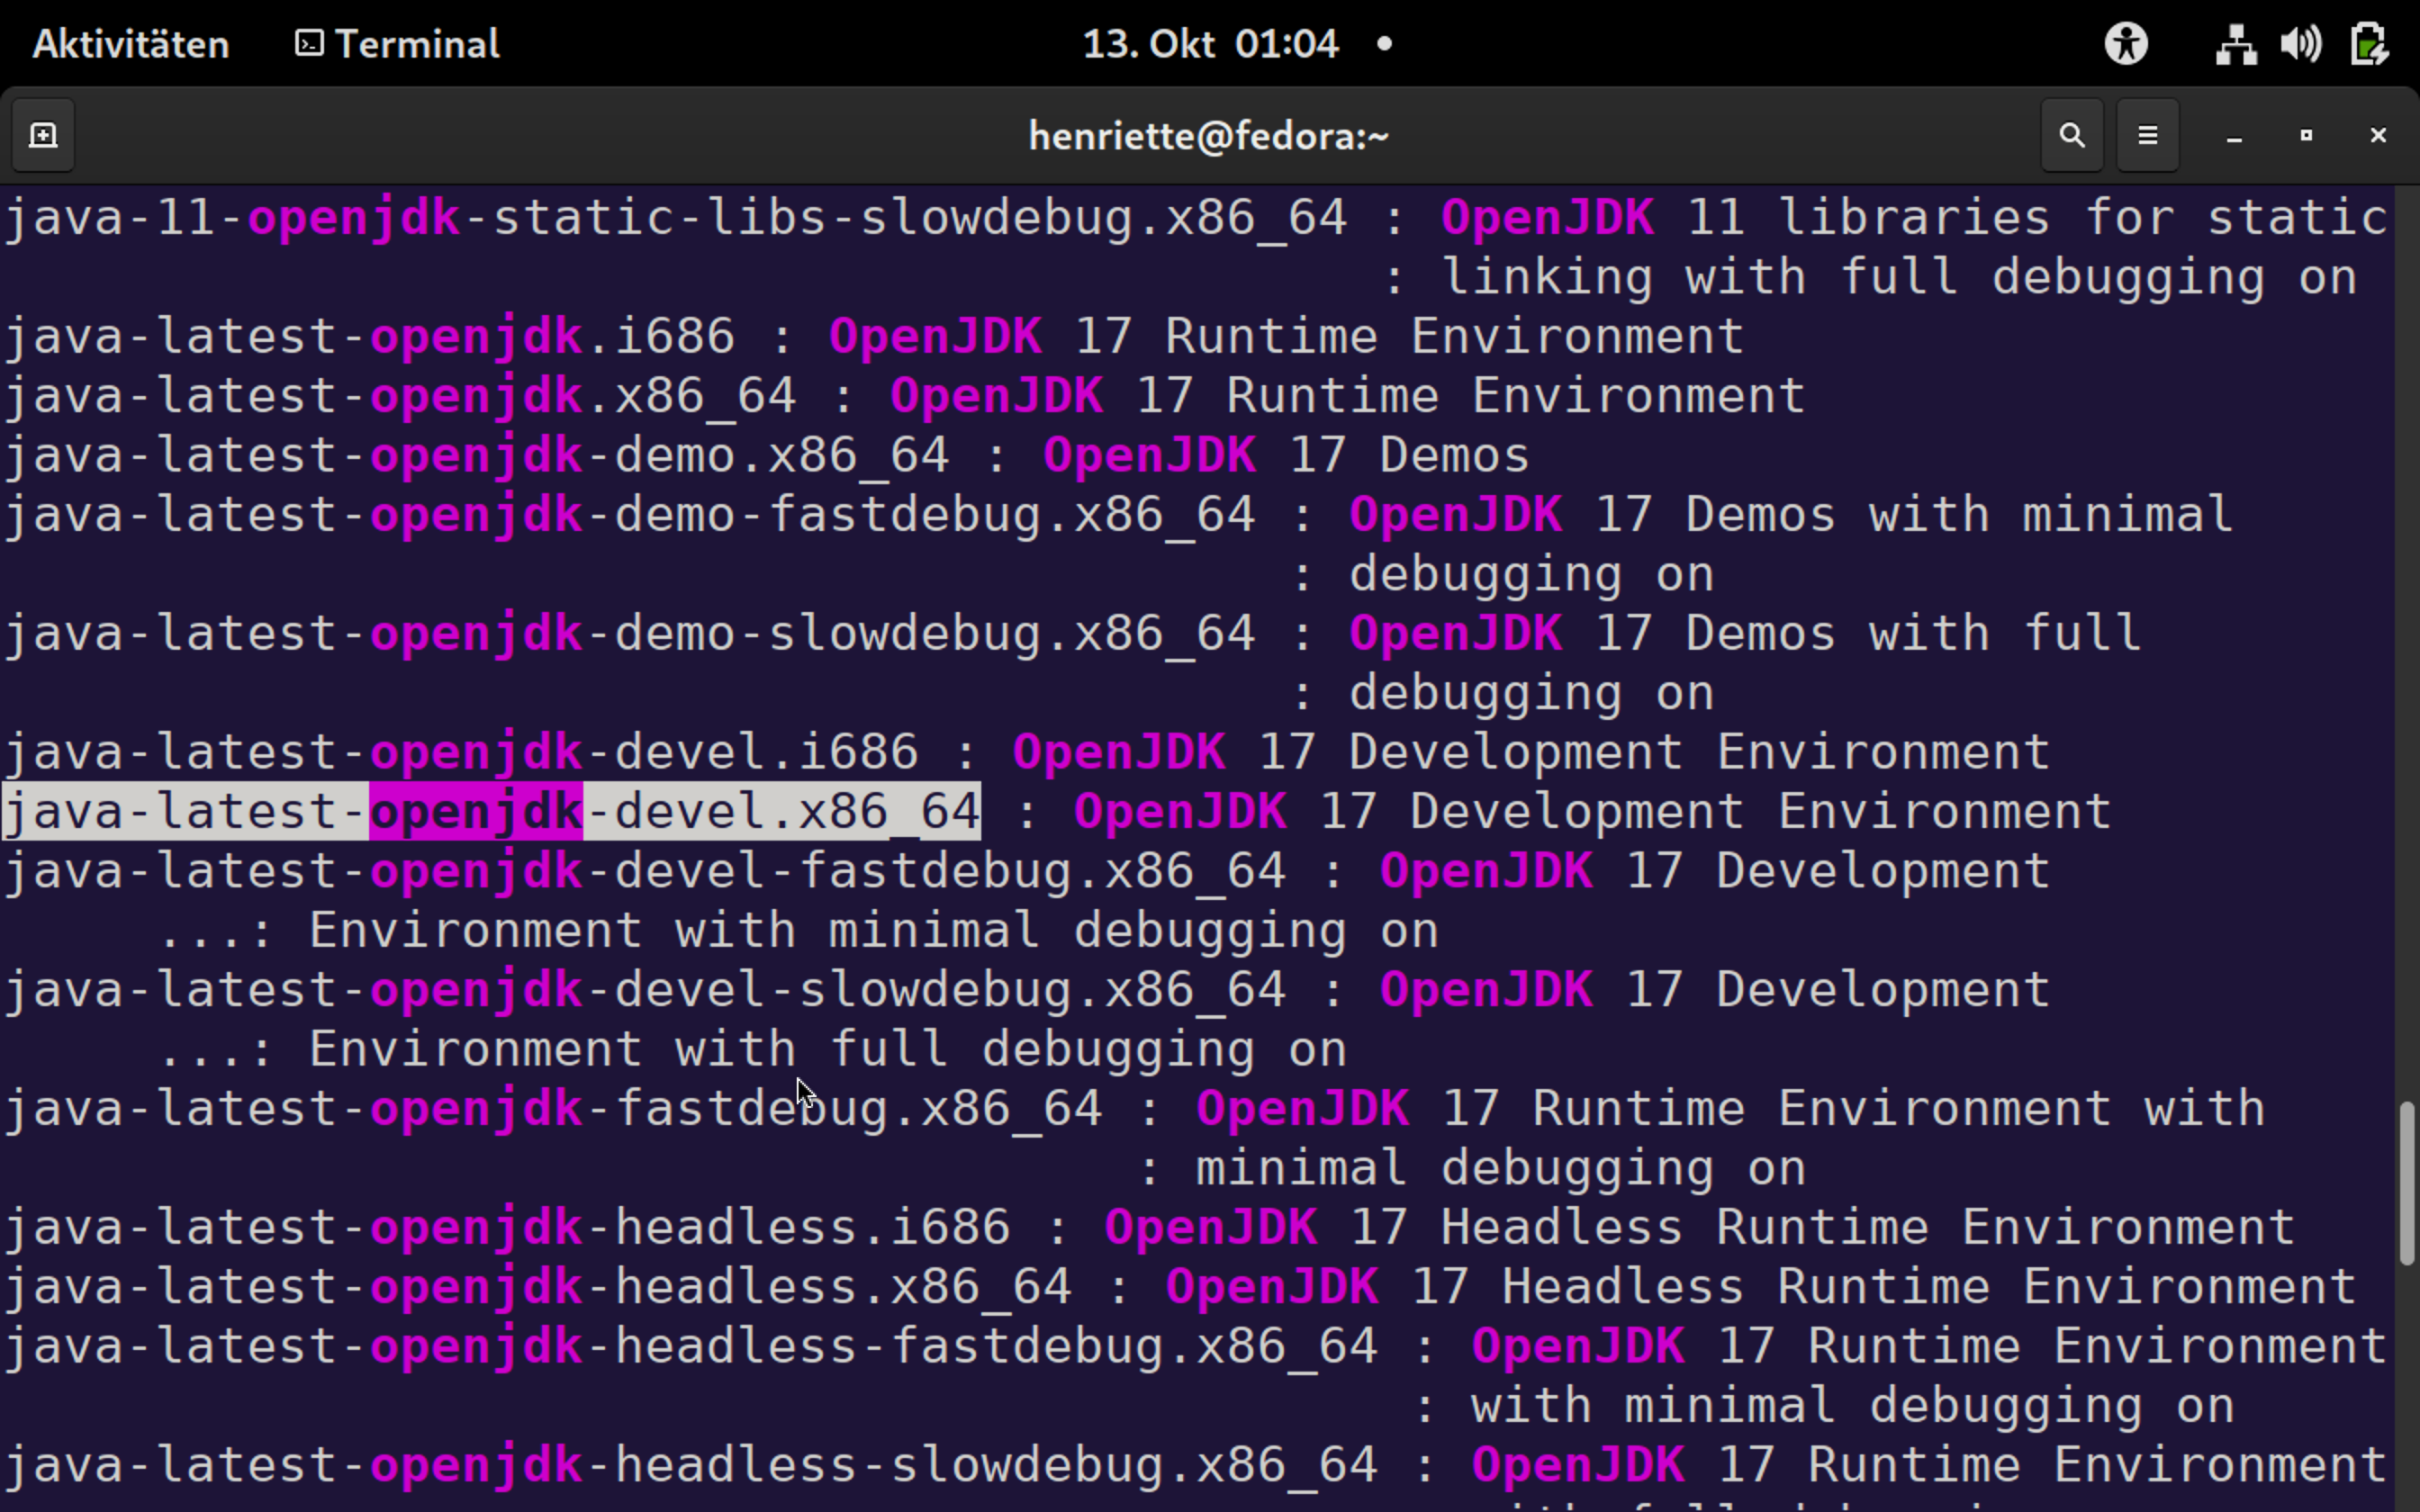Click the 'linking with full debugging on' text
2420x1512 pixels.
coord(1901,277)
